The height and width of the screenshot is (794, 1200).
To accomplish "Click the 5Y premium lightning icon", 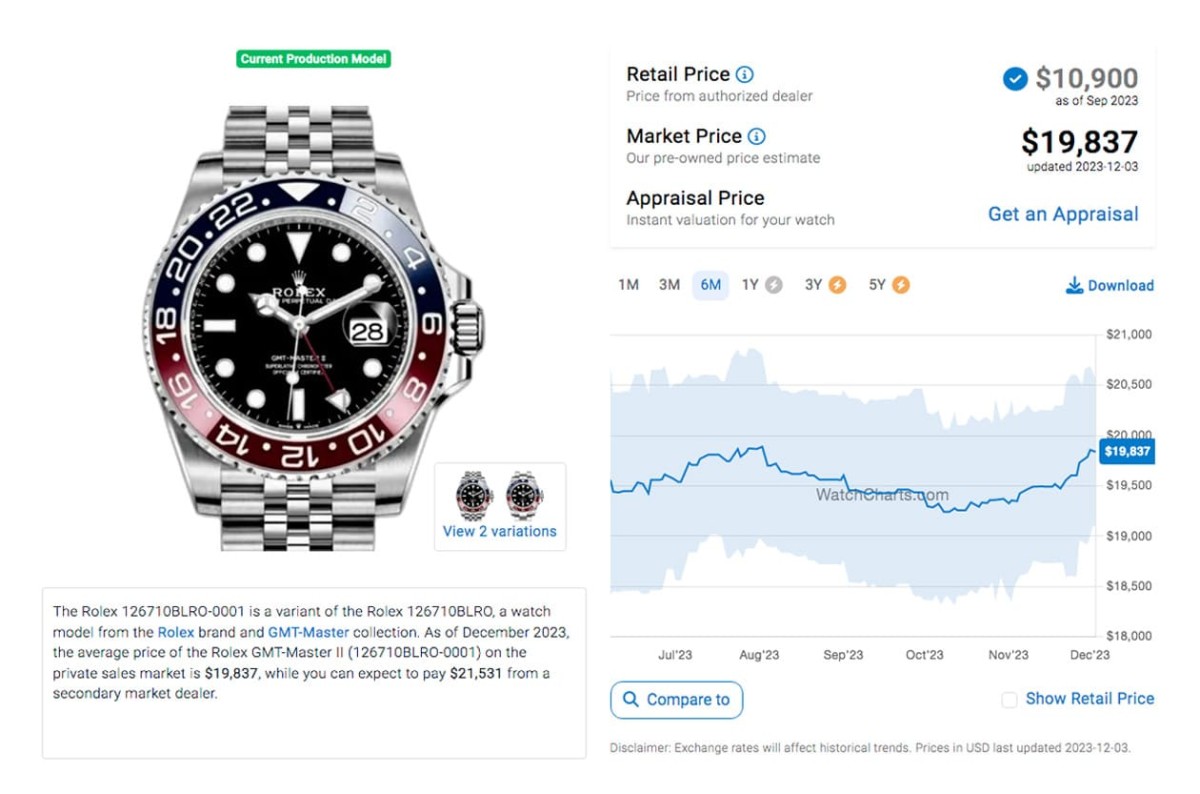I will pyautogui.click(x=901, y=285).
